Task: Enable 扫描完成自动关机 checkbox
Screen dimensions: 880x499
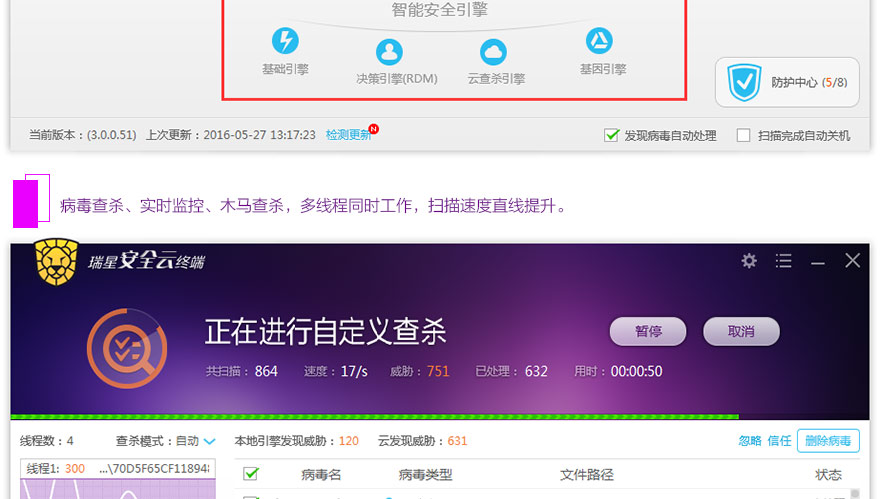Action: [x=743, y=135]
